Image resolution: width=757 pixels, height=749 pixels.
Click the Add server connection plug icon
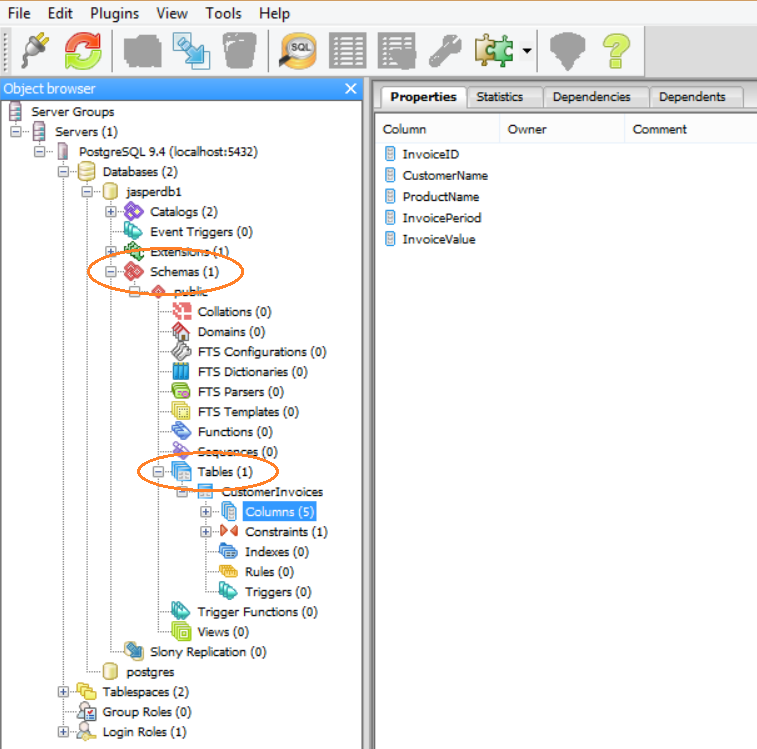[x=35, y=50]
